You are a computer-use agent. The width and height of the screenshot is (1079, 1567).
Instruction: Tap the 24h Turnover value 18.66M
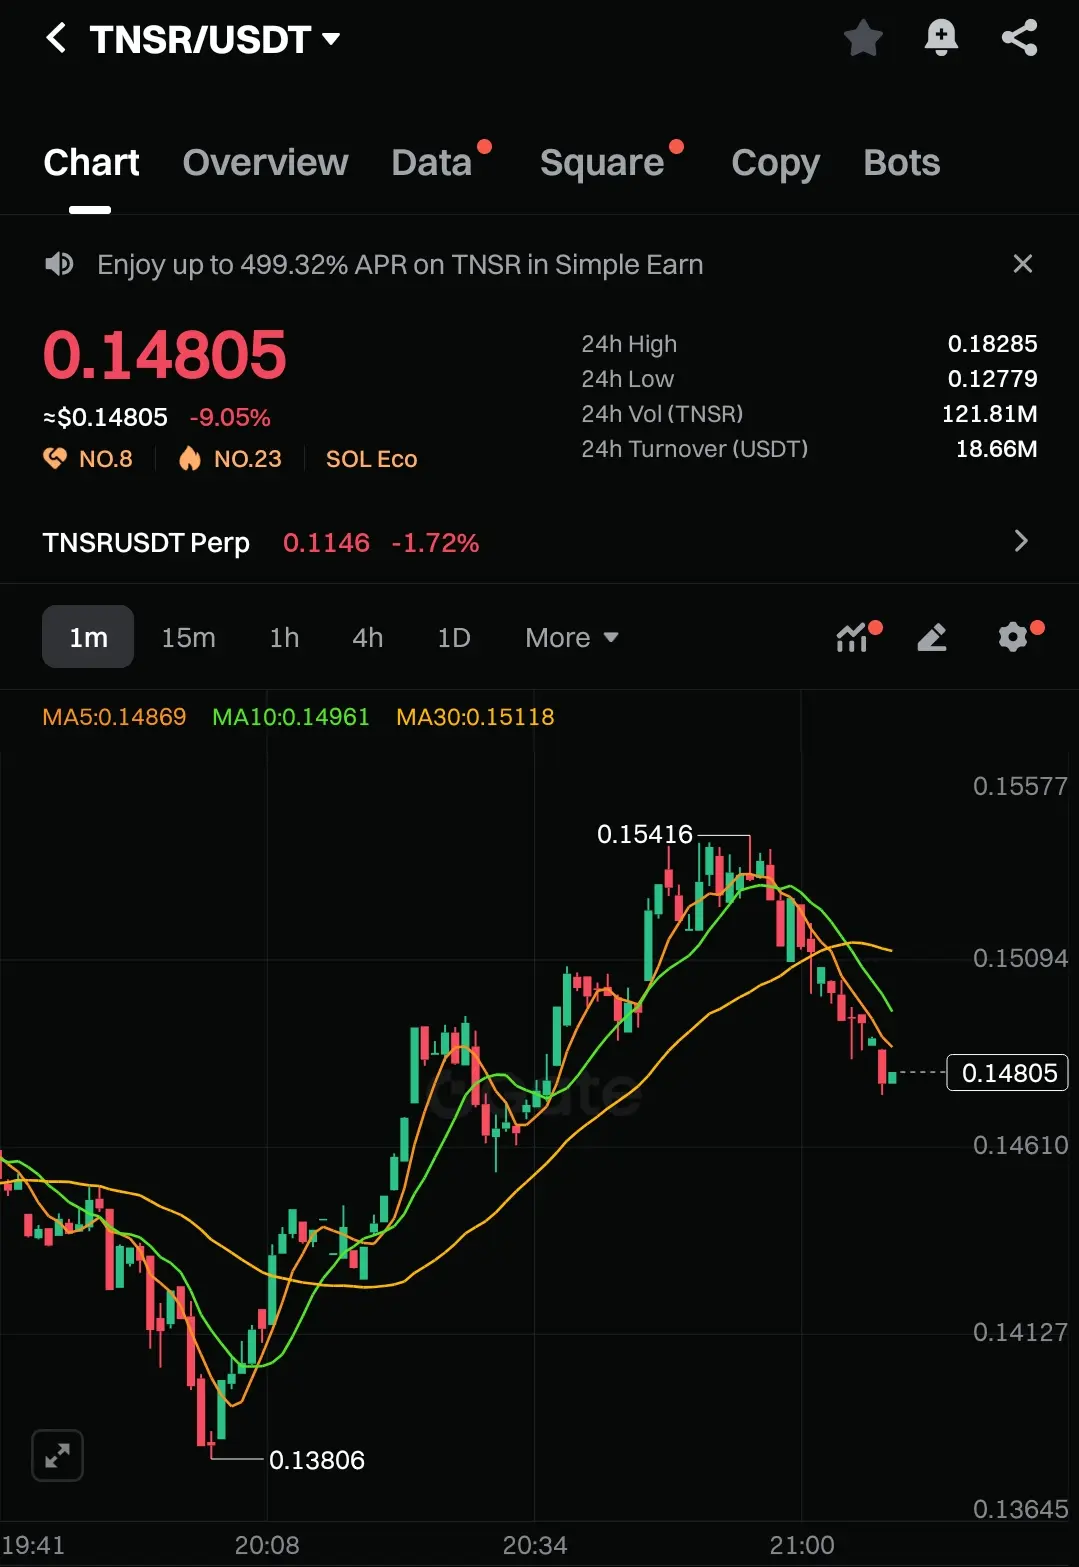point(996,449)
